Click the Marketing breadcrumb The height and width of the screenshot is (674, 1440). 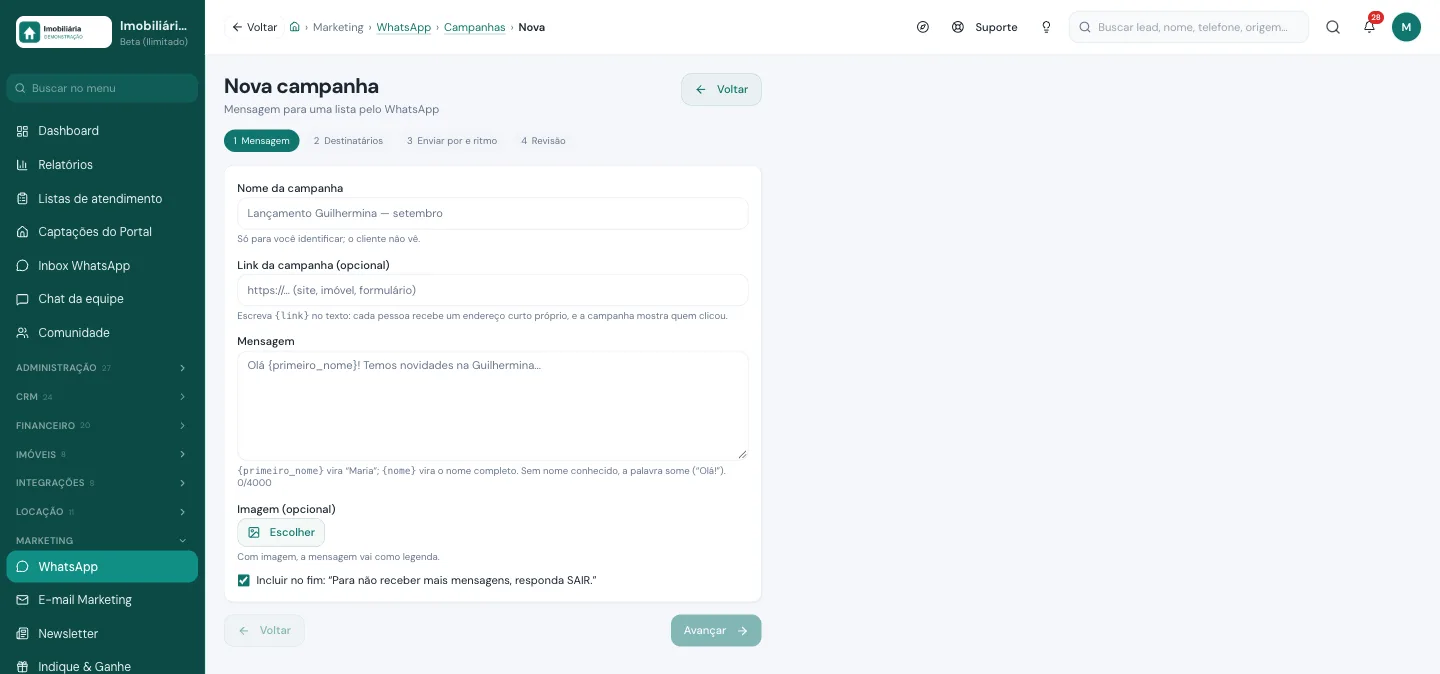coord(338,27)
